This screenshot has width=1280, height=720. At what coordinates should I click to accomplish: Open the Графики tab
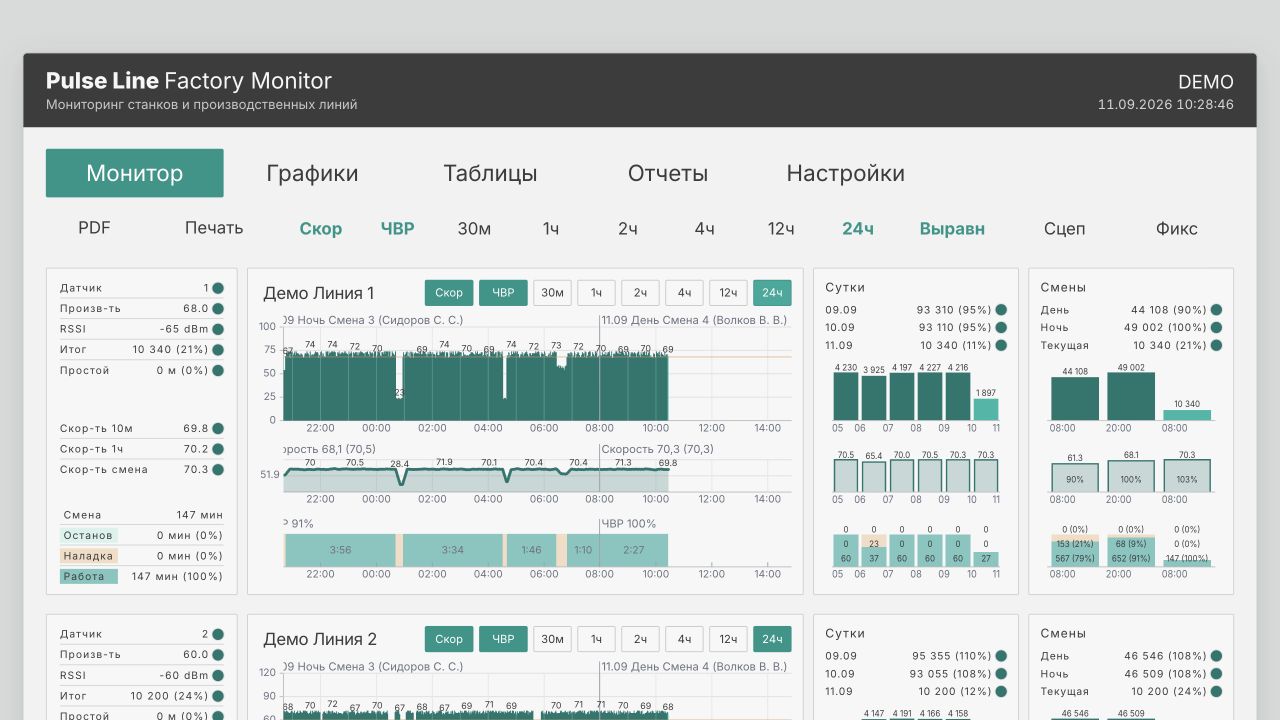pyautogui.click(x=312, y=173)
